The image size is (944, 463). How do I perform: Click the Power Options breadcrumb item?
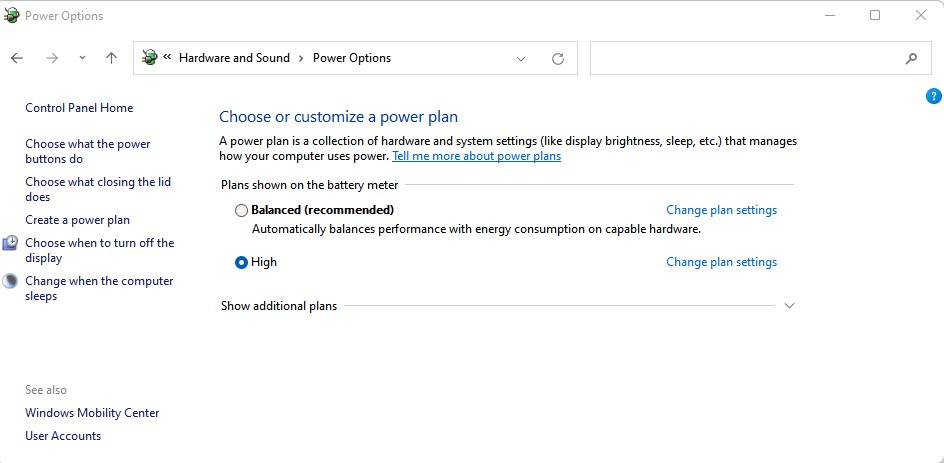coord(352,58)
